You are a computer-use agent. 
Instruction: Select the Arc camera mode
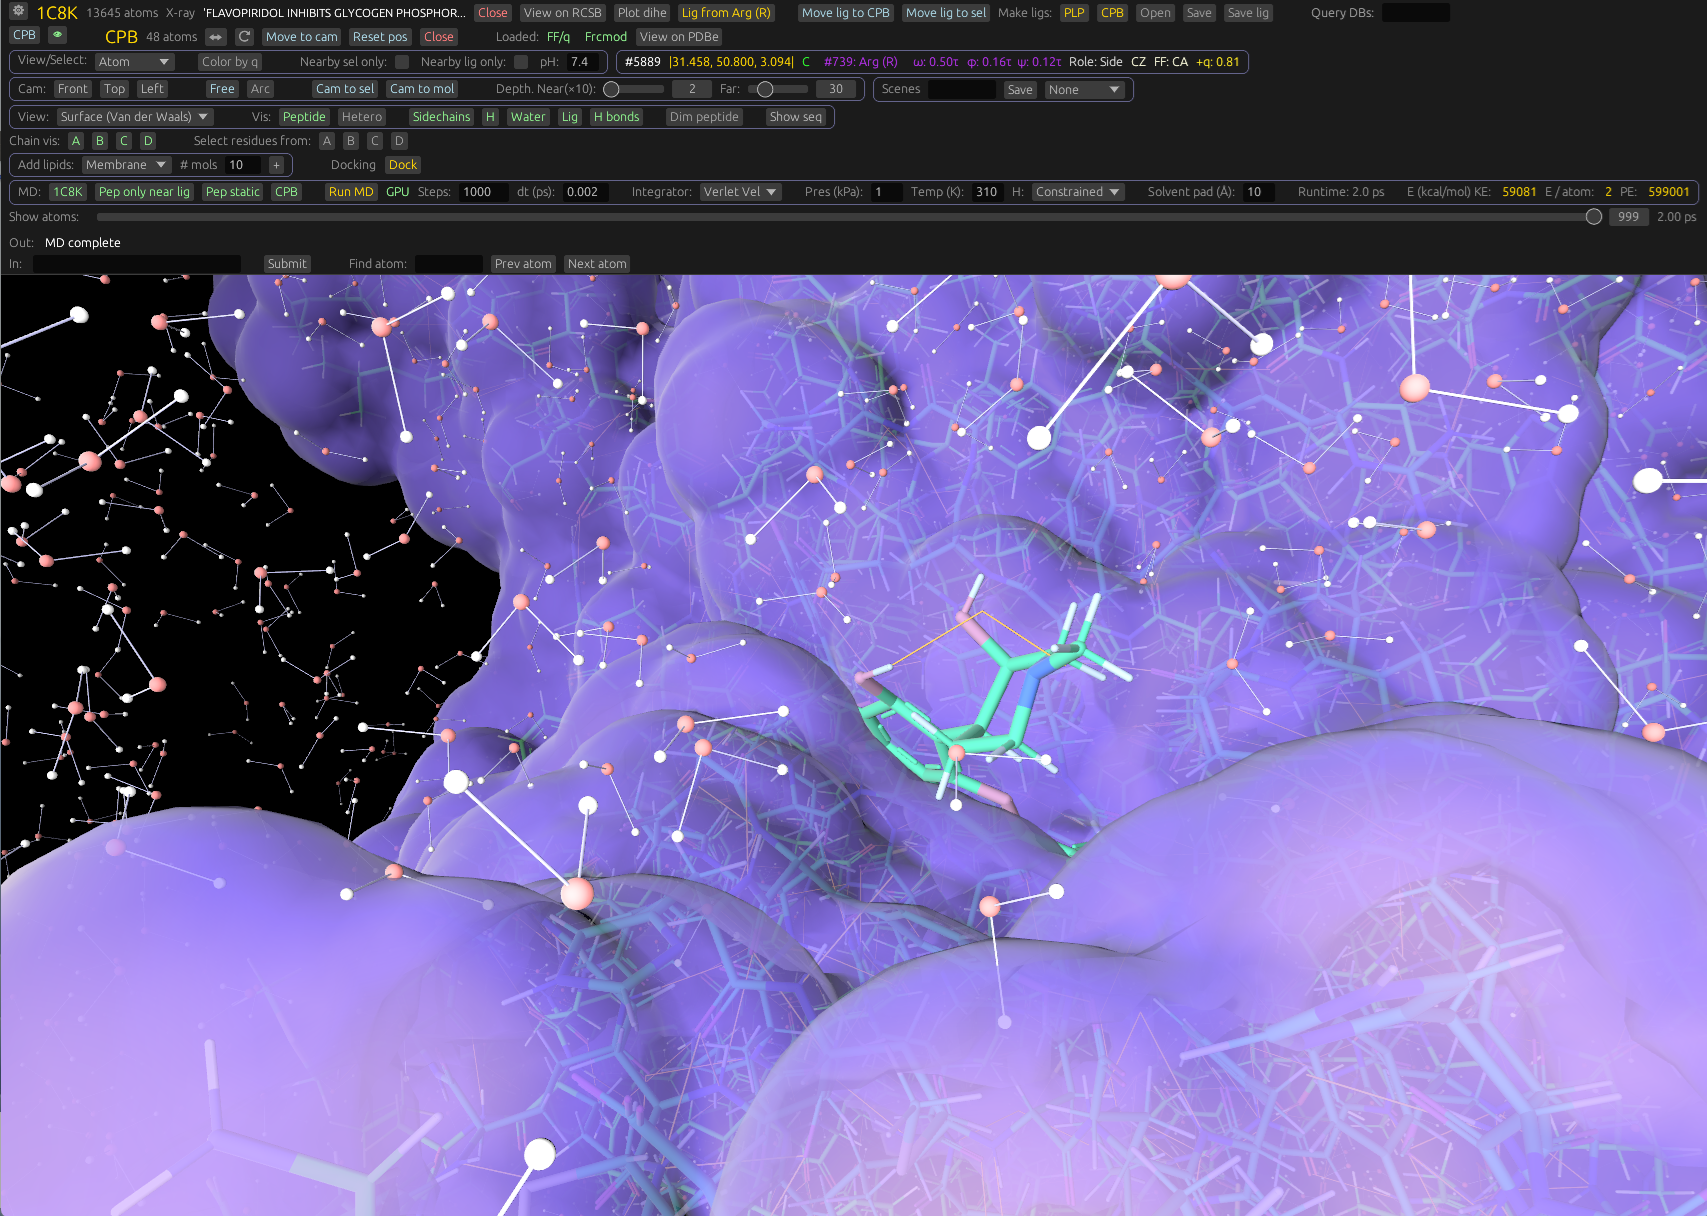click(260, 89)
